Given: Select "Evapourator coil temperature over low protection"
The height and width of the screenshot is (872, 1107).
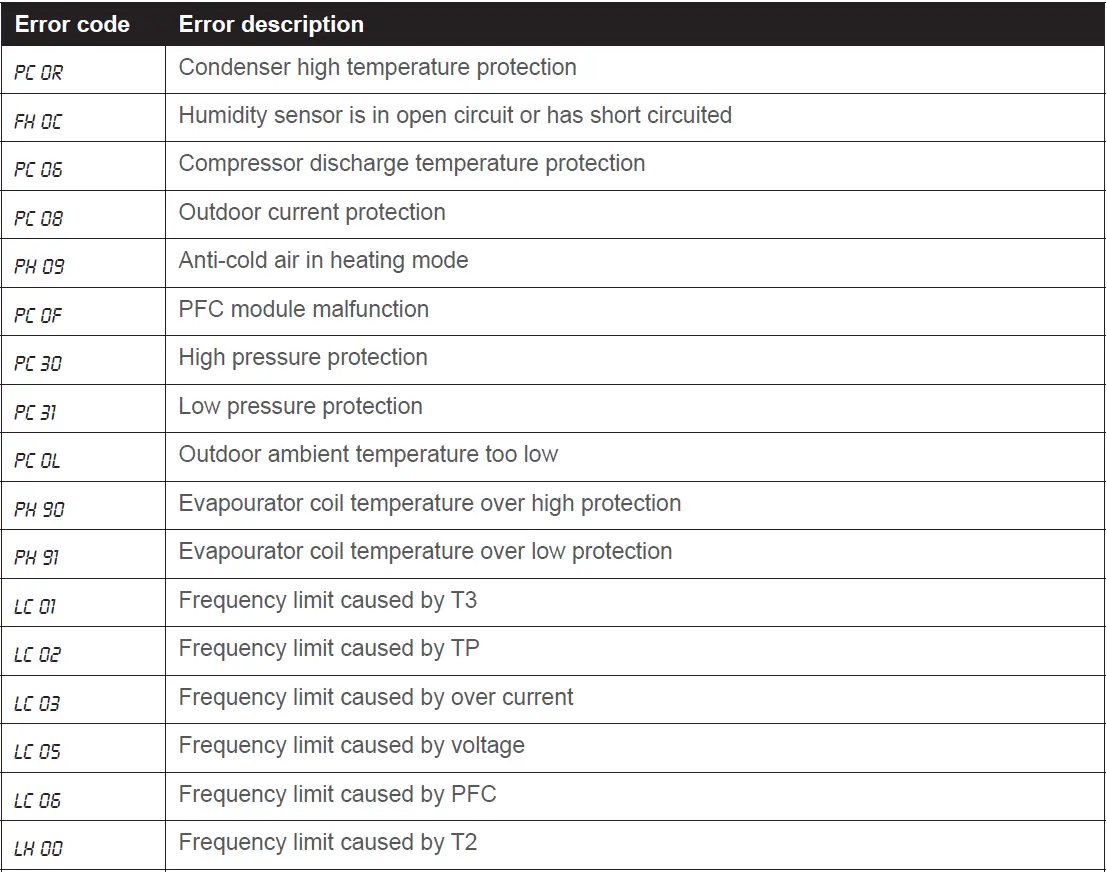Looking at the screenshot, I should click(x=425, y=551).
